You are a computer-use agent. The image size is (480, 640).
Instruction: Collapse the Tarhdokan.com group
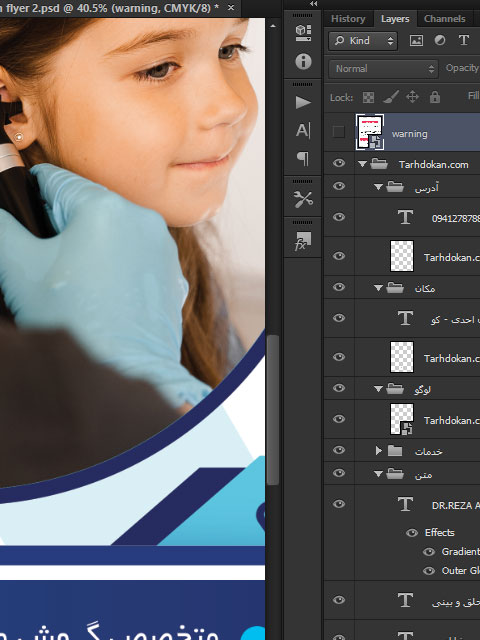362,164
